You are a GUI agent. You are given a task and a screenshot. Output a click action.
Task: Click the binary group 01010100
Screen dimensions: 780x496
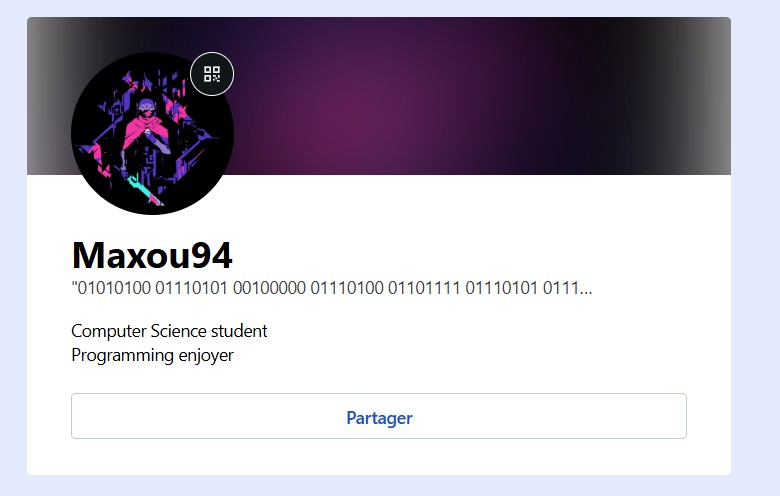(114, 288)
